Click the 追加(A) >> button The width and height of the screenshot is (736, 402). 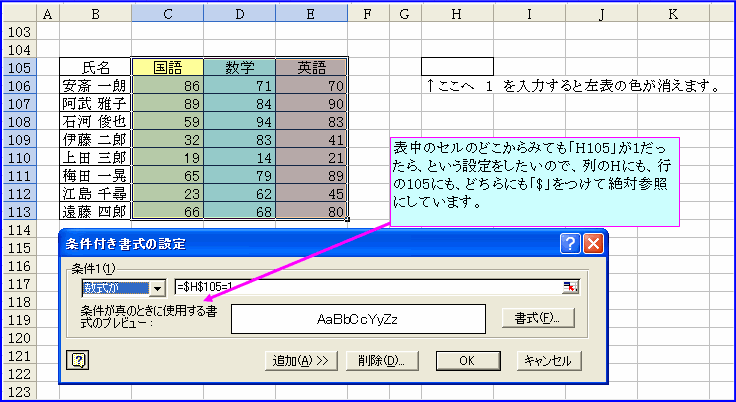click(300, 360)
